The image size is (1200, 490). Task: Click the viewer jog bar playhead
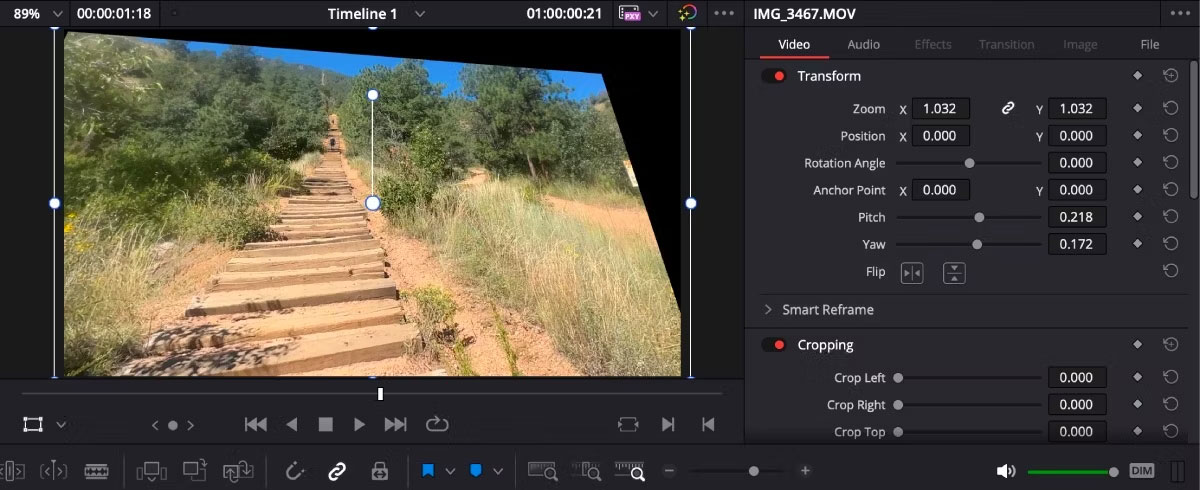380,394
